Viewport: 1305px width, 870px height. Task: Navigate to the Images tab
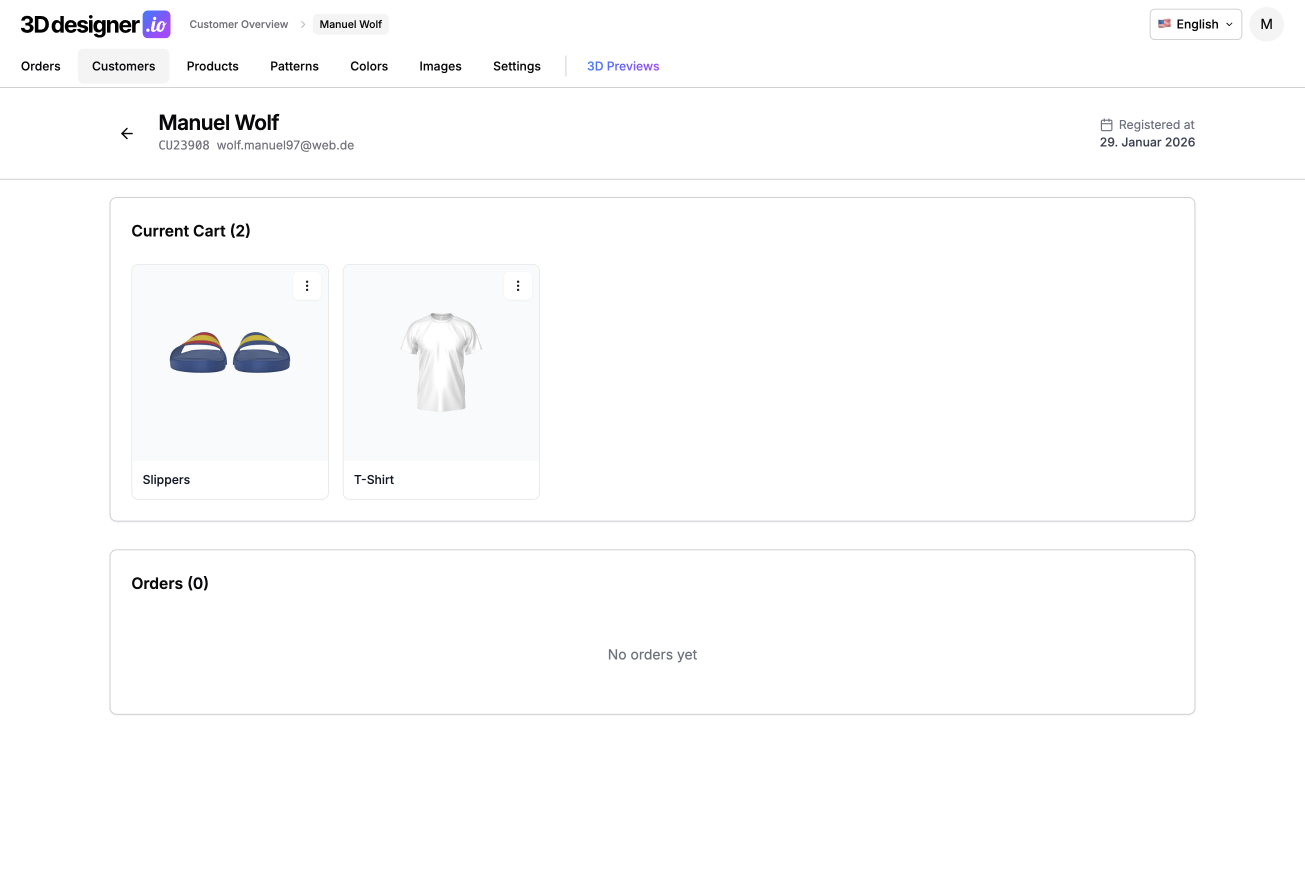(x=440, y=66)
